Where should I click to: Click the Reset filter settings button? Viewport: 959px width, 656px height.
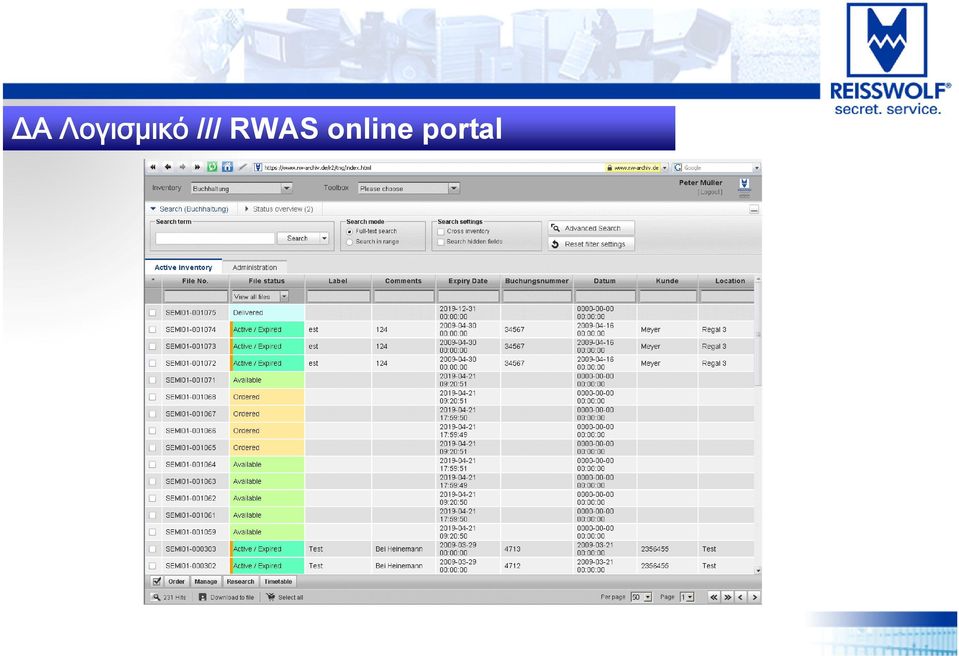tap(591, 244)
